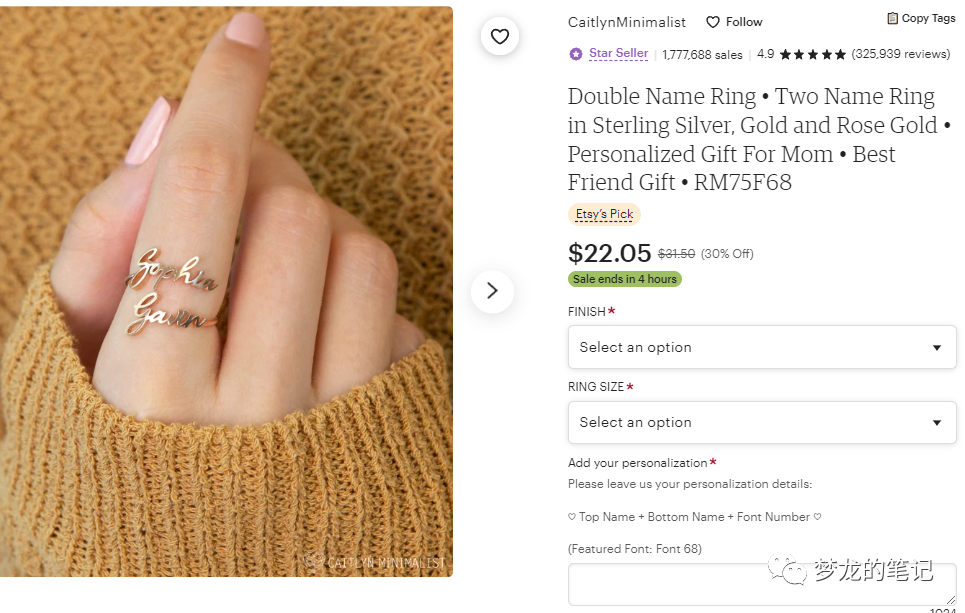Viewport: 965px width, 613px height.
Task: Click the five-star rating icons
Action: (x=812, y=54)
